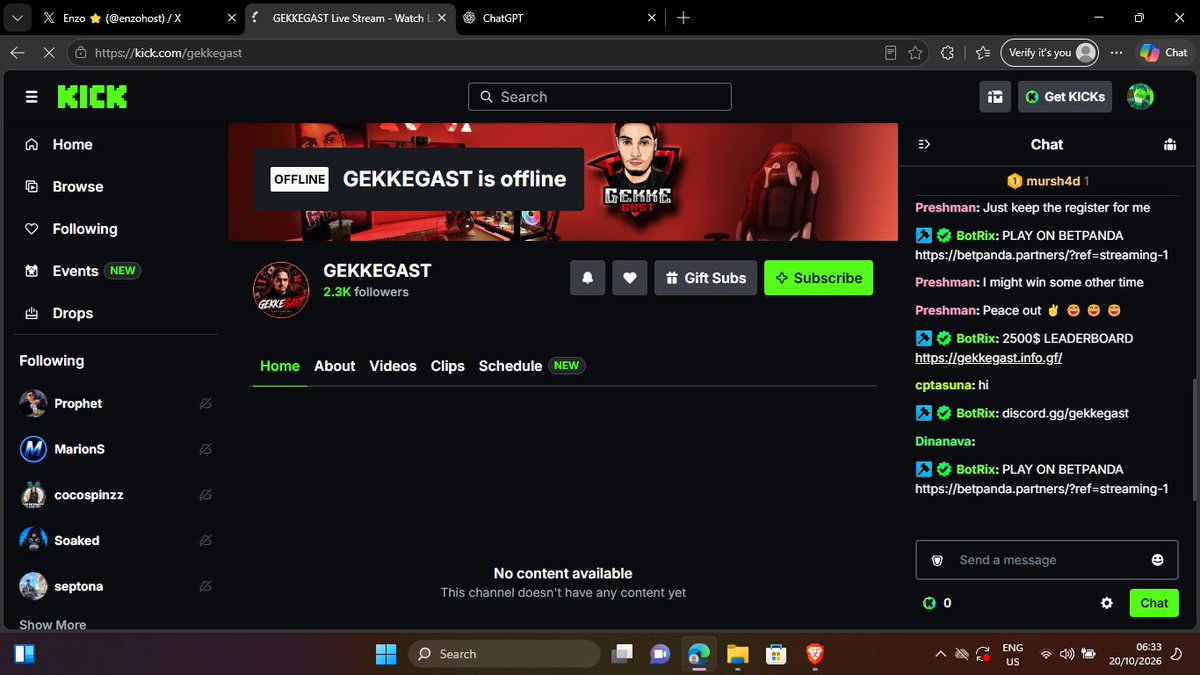Click the Dinanava username in chat
1200x675 pixels.
click(943, 441)
